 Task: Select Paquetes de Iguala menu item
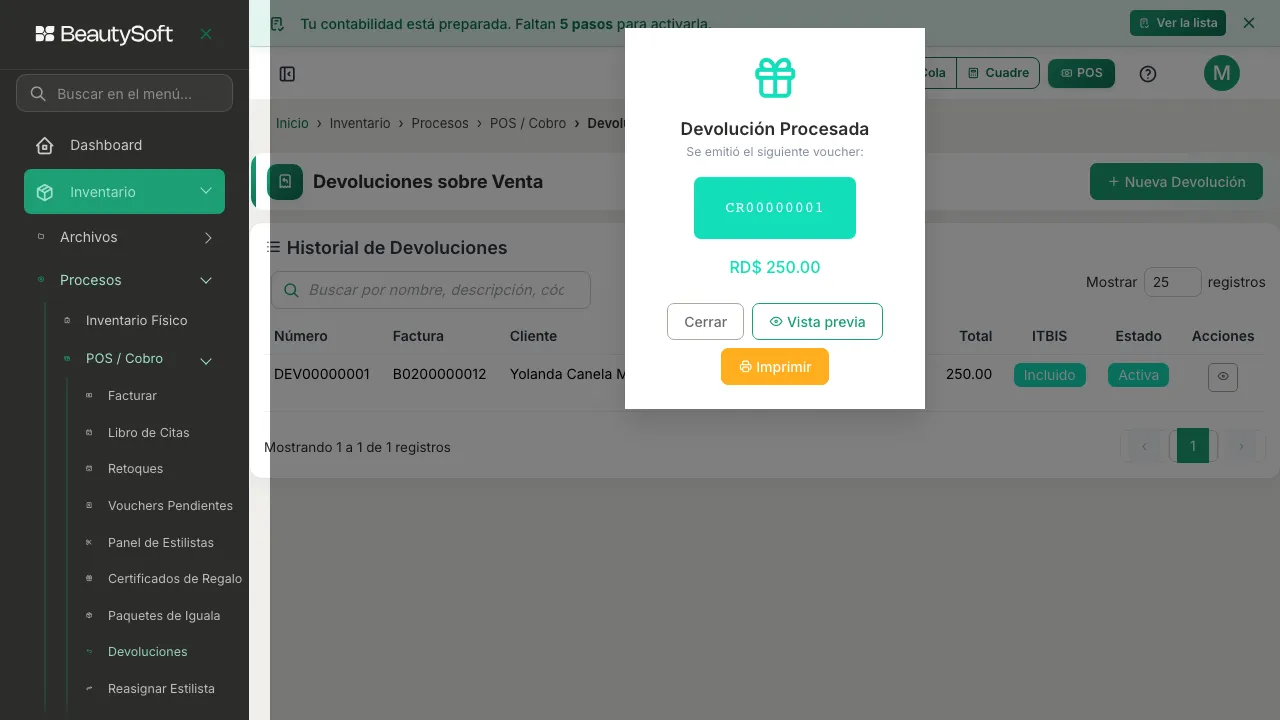(164, 616)
